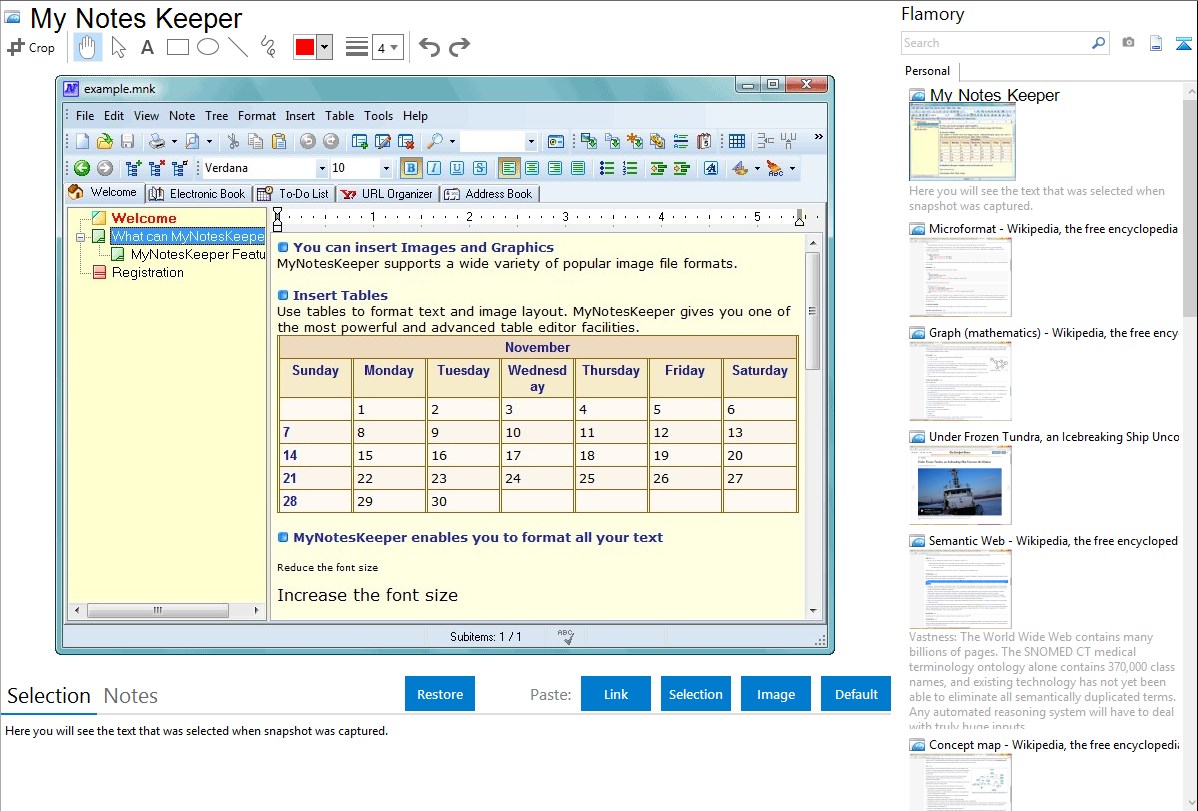Pick the arrow pointer tool
The image size is (1198, 811).
(119, 47)
